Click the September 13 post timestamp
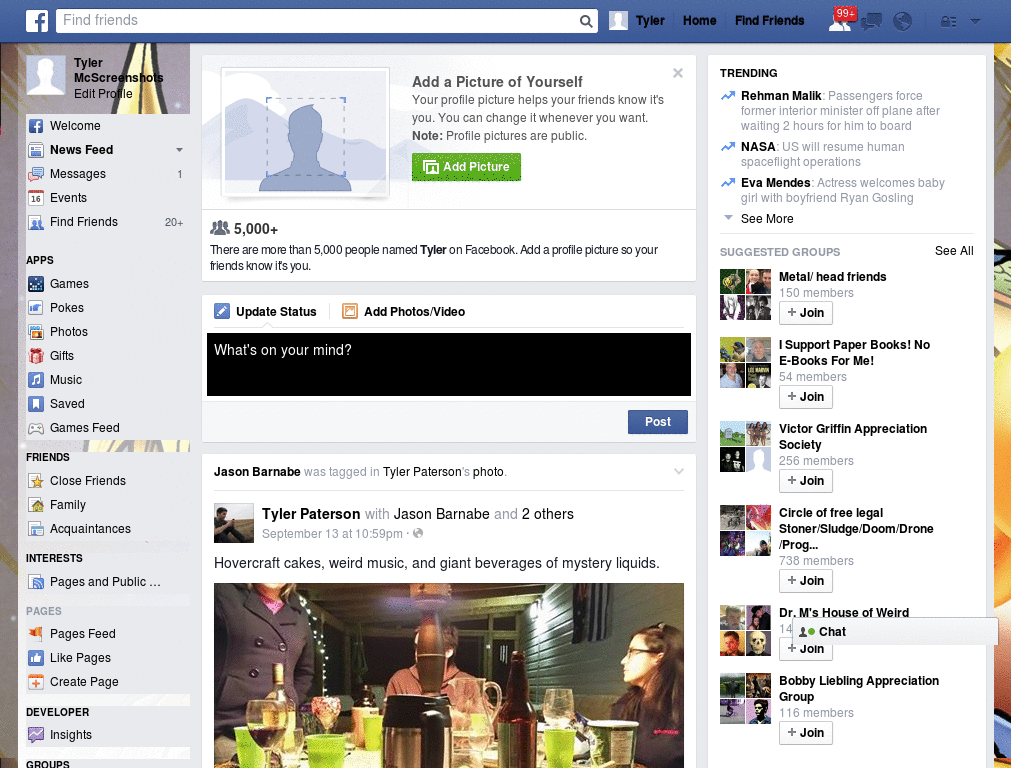 pyautogui.click(x=332, y=534)
